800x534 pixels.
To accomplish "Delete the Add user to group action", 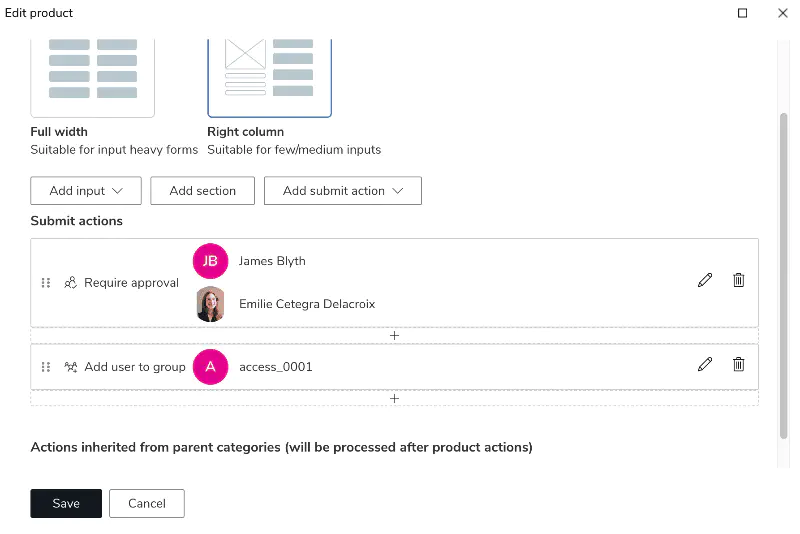I will [738, 364].
